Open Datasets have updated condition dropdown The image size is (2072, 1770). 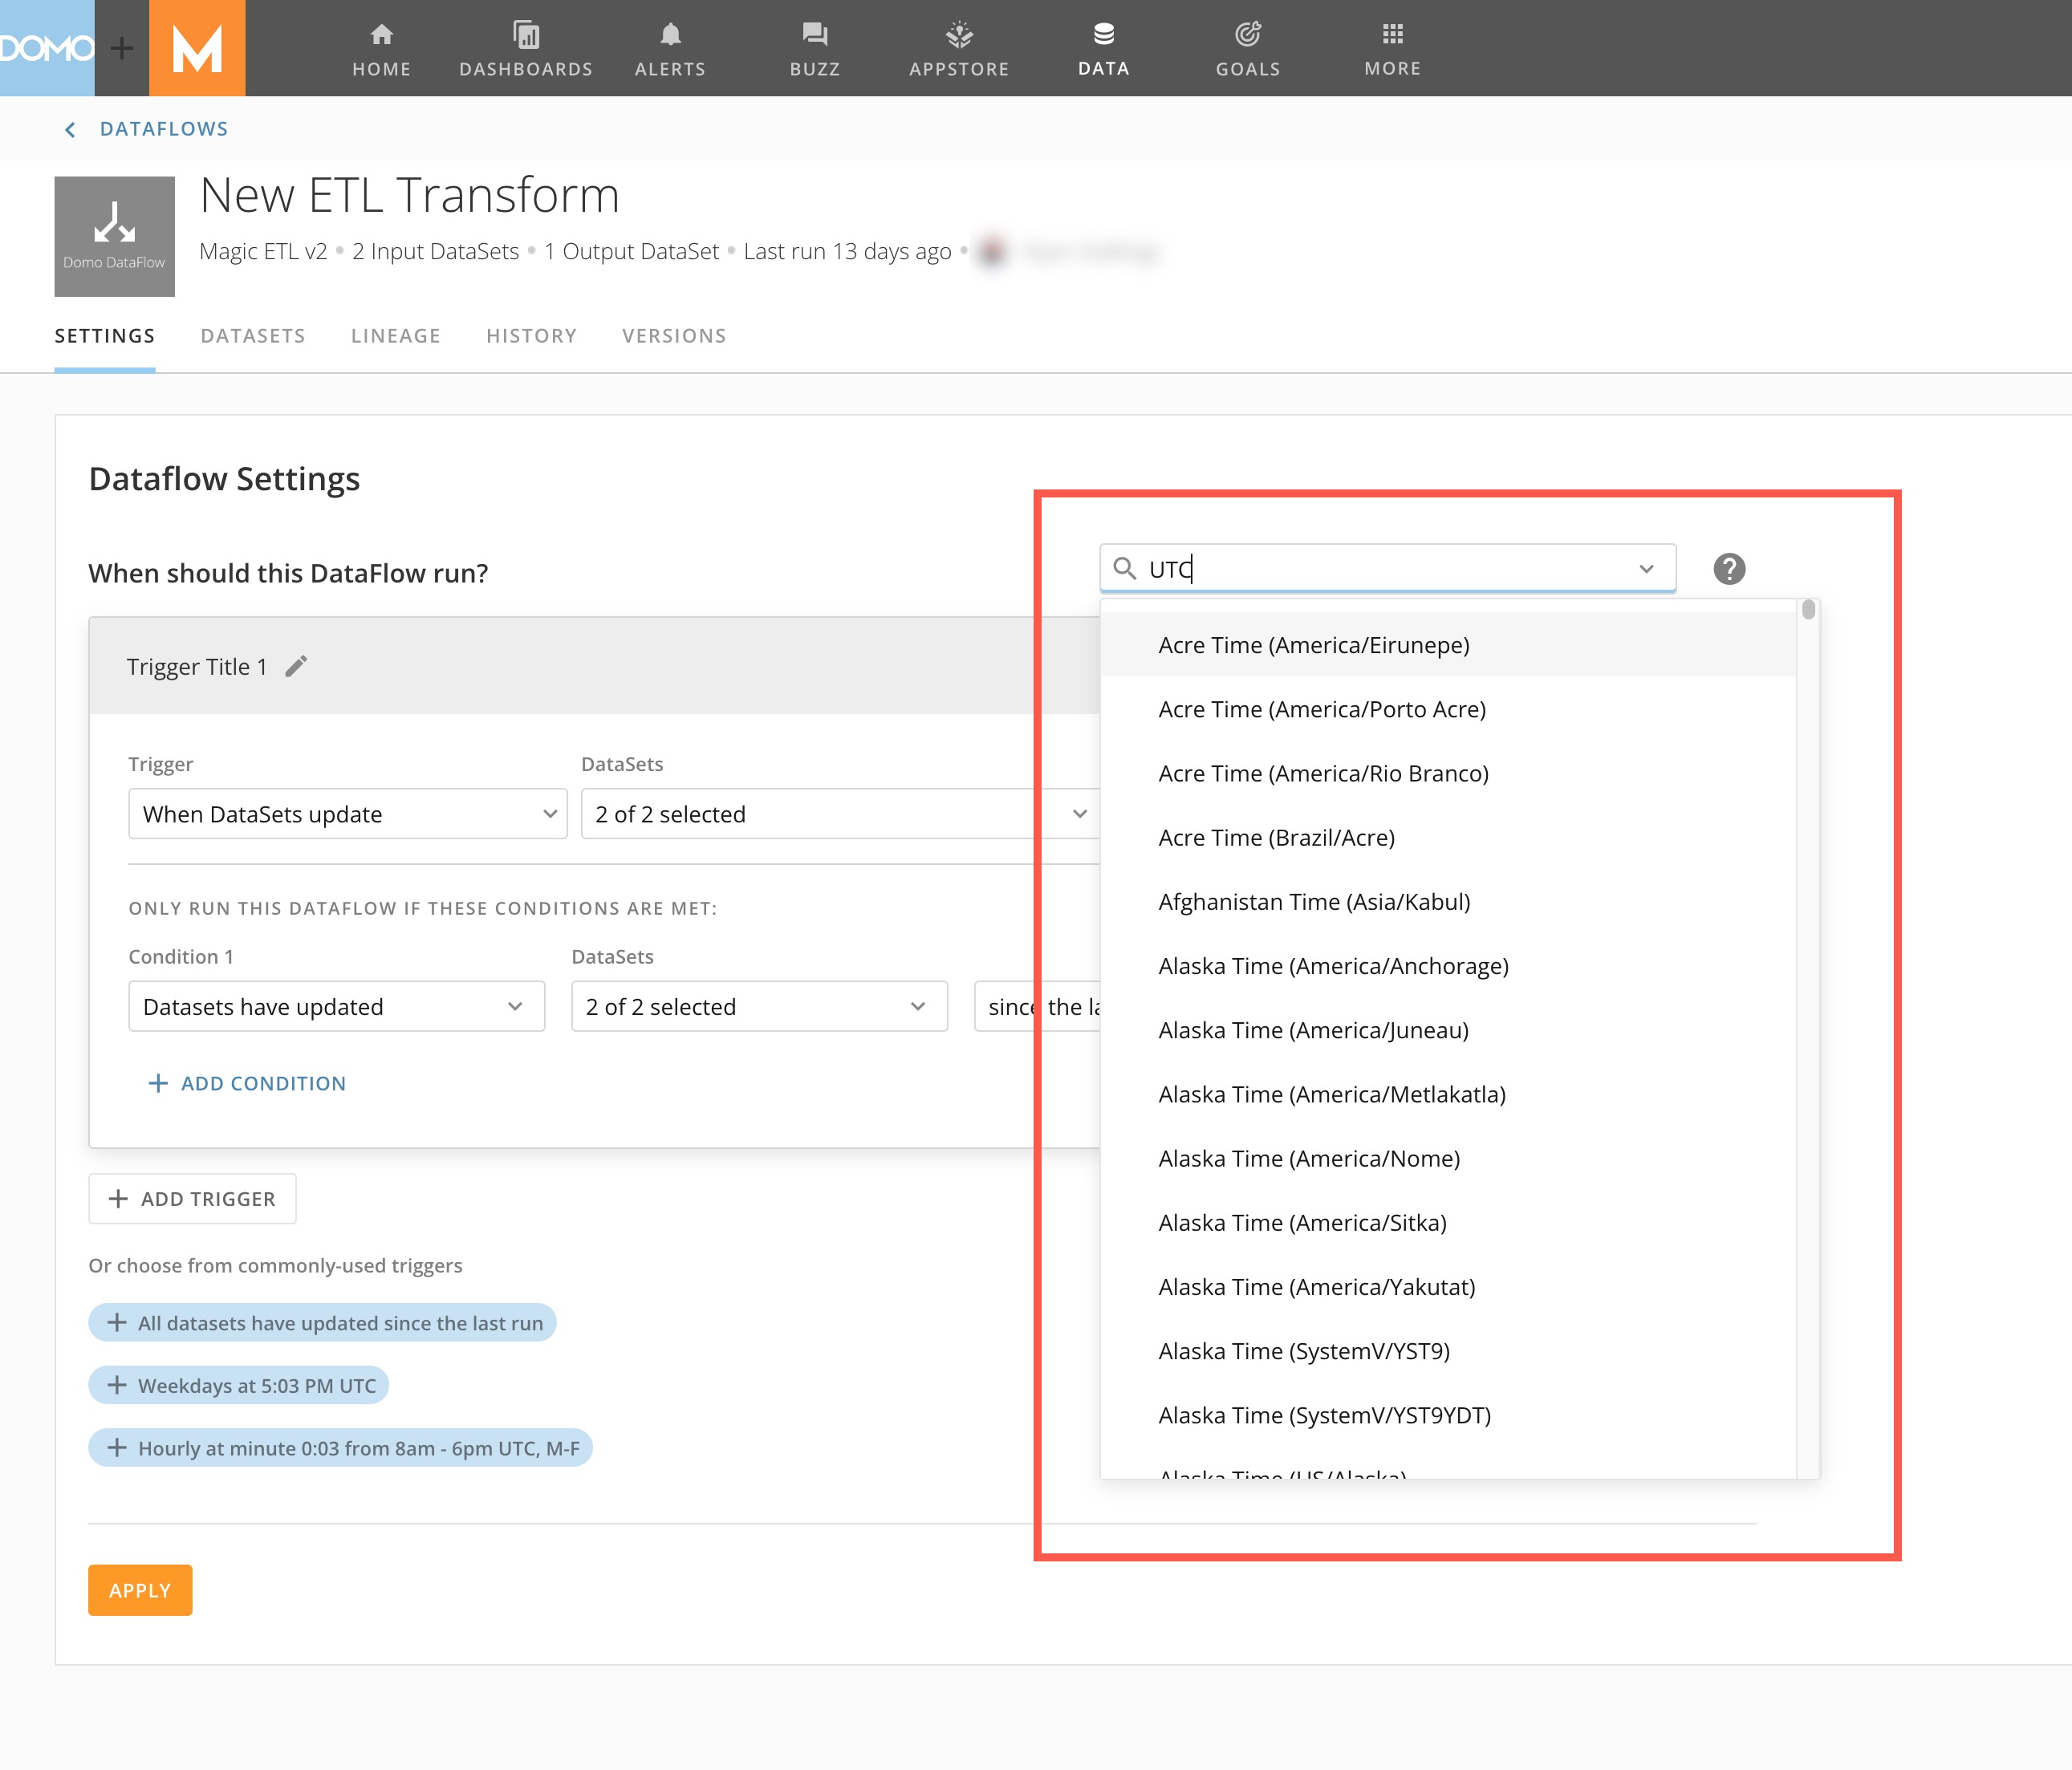336,1007
